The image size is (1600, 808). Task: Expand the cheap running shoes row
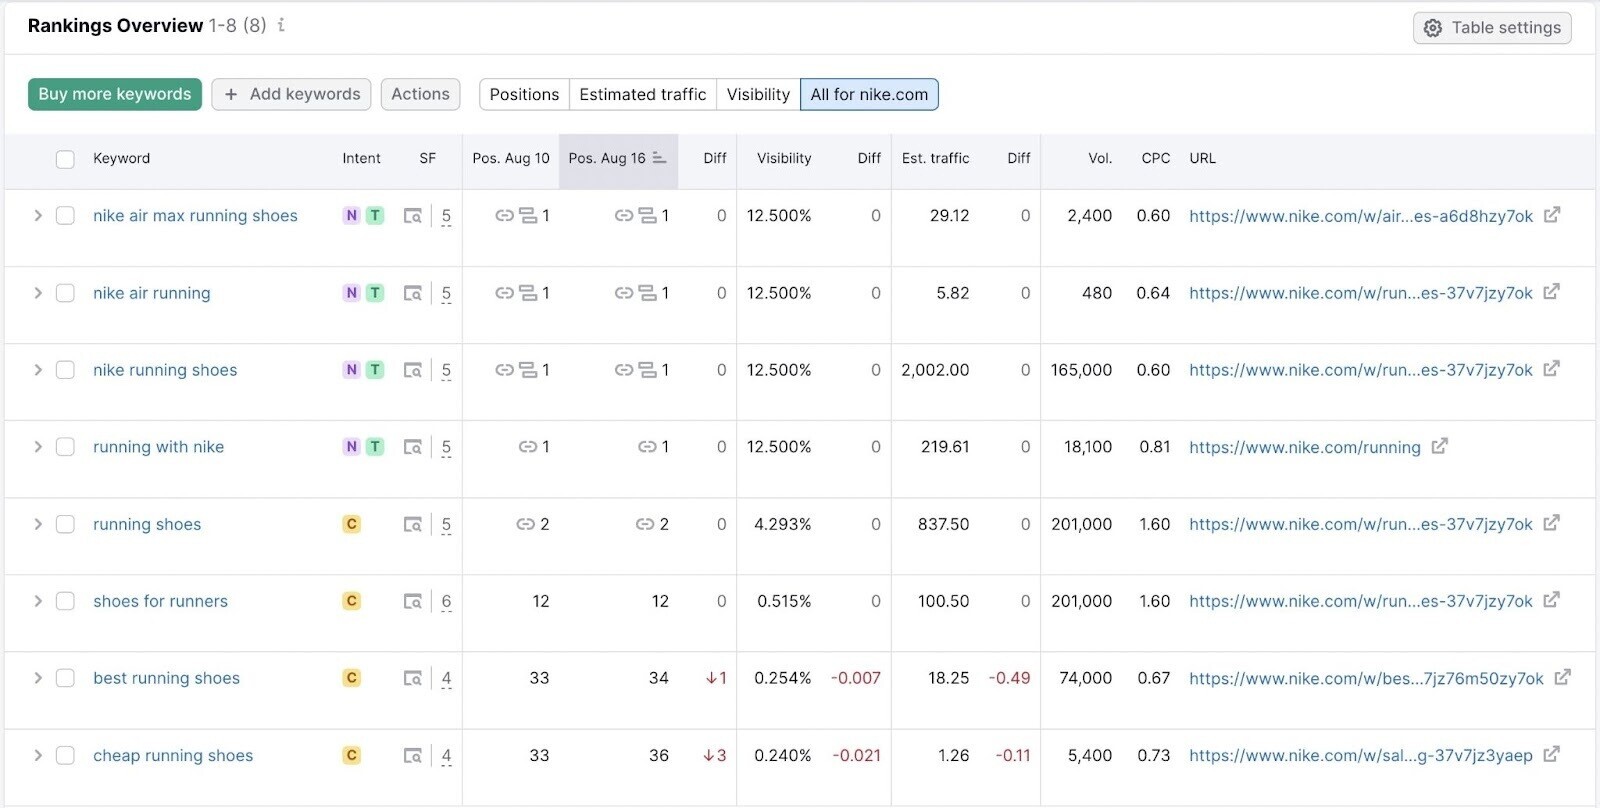click(37, 755)
